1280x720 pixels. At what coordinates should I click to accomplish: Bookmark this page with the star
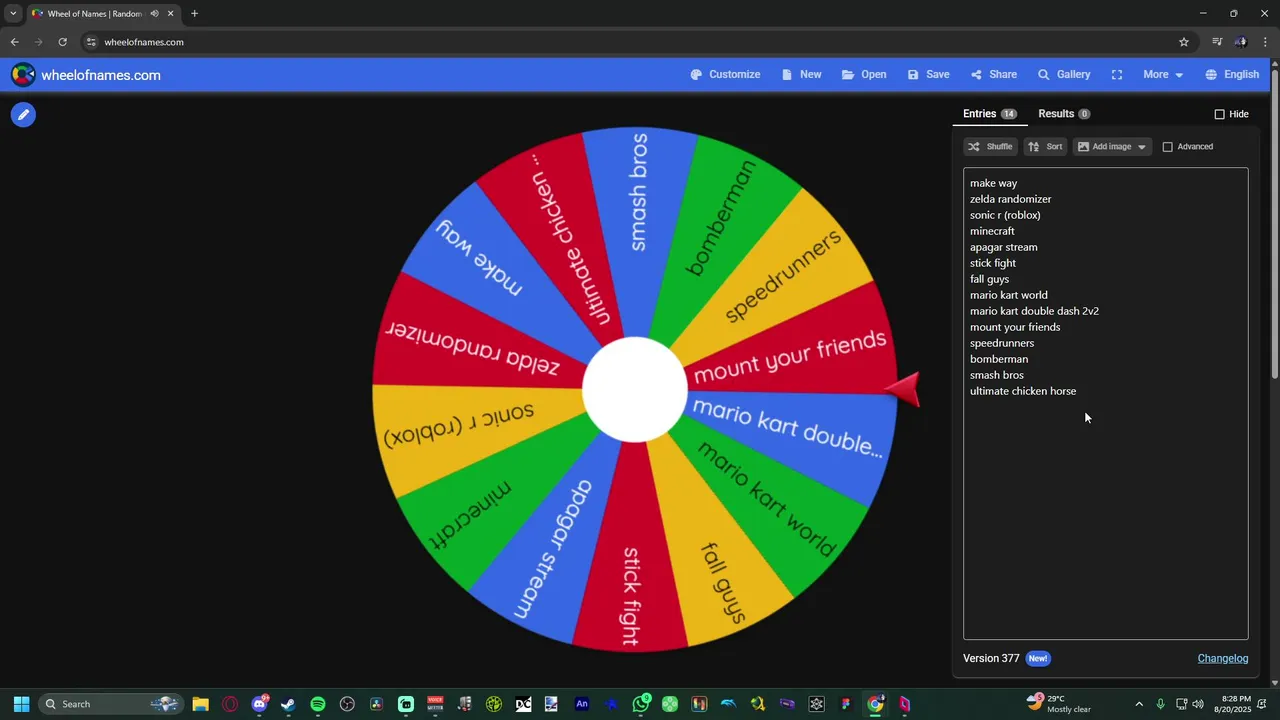(1184, 42)
